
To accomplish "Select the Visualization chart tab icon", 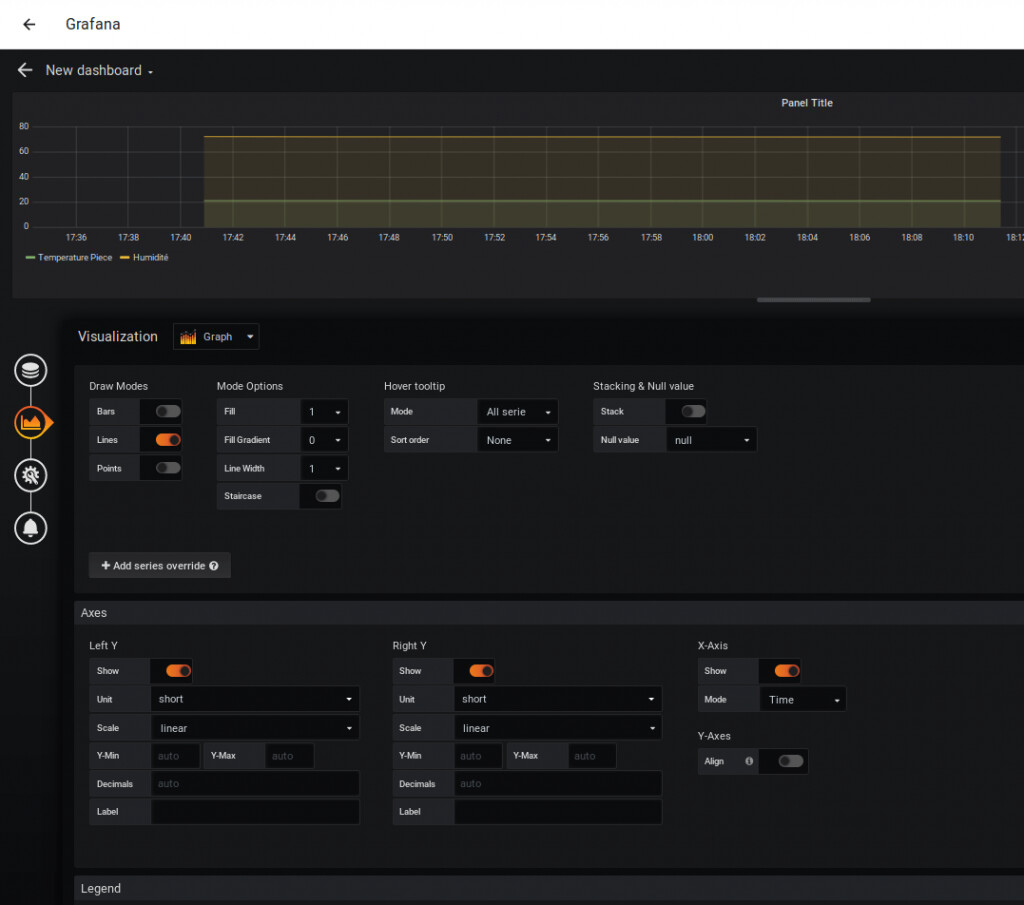I will click(x=31, y=423).
